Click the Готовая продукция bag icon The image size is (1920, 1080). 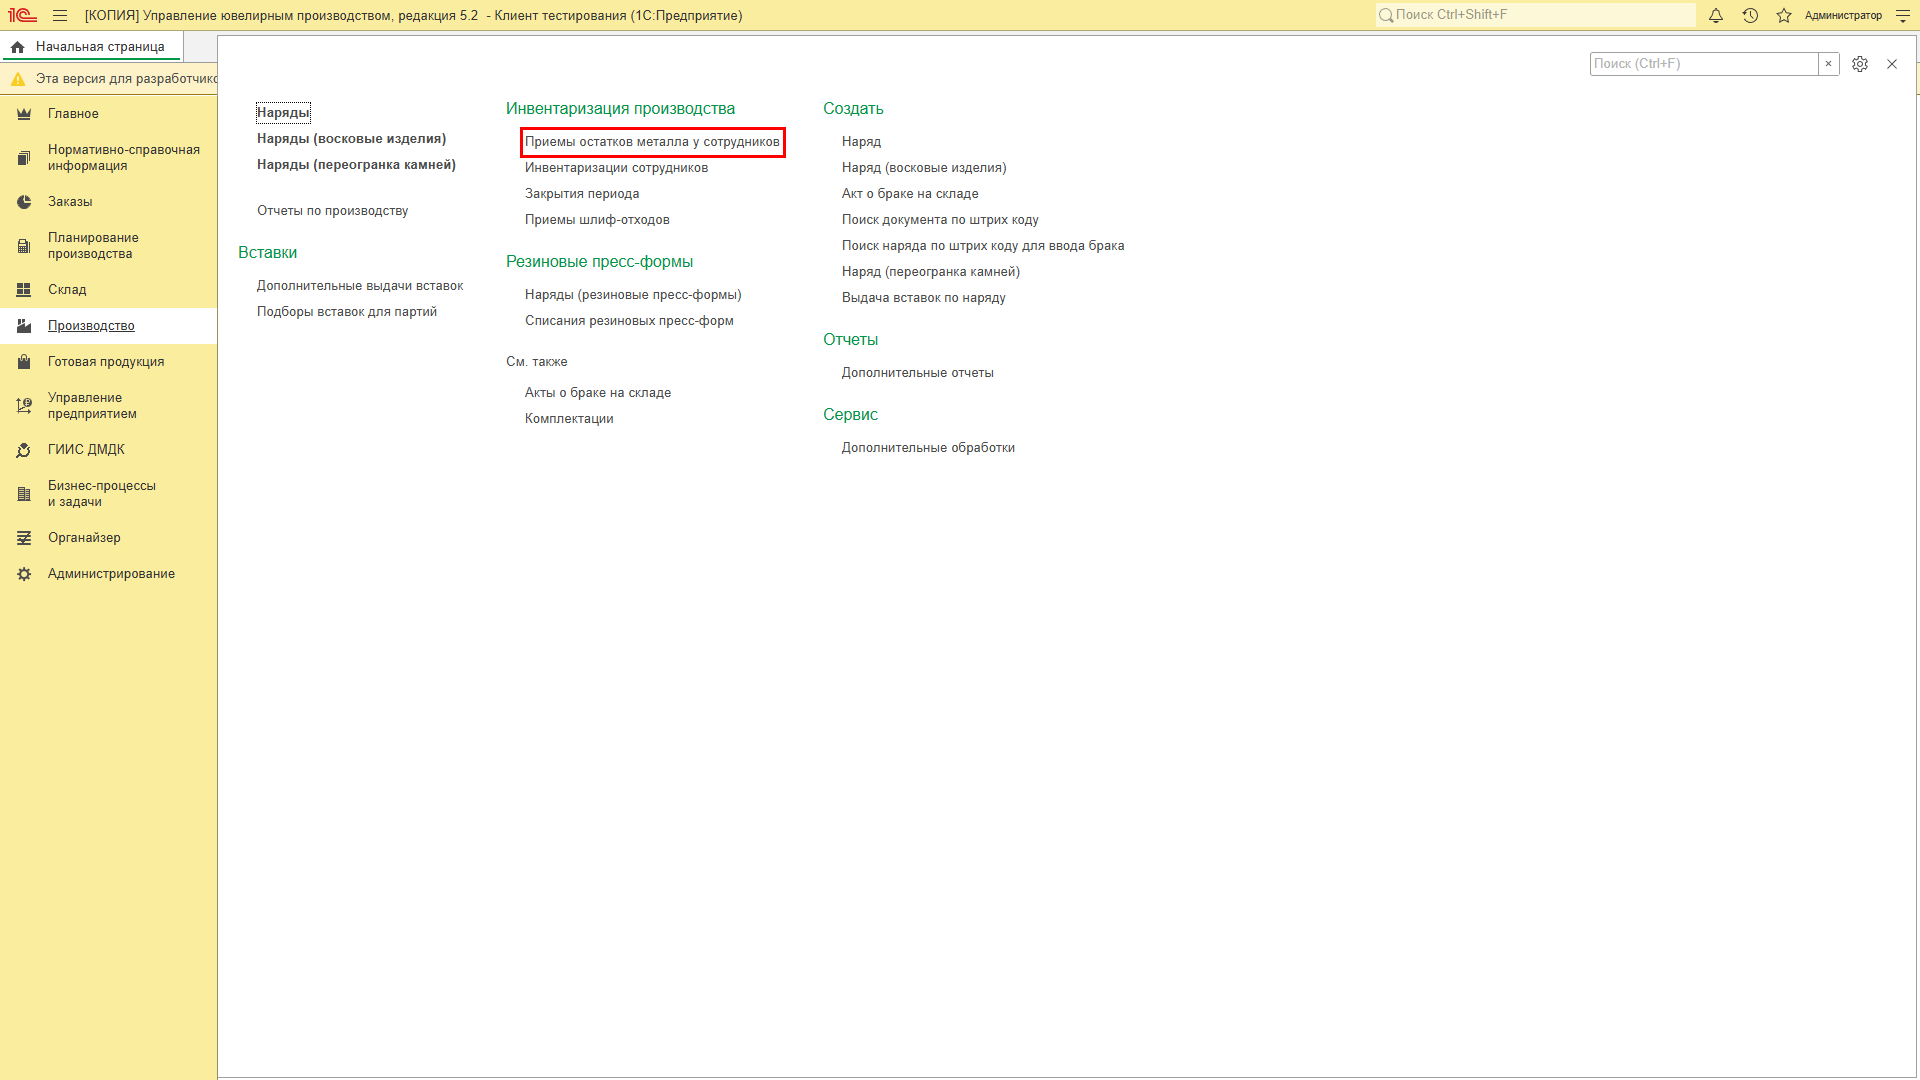(x=24, y=362)
